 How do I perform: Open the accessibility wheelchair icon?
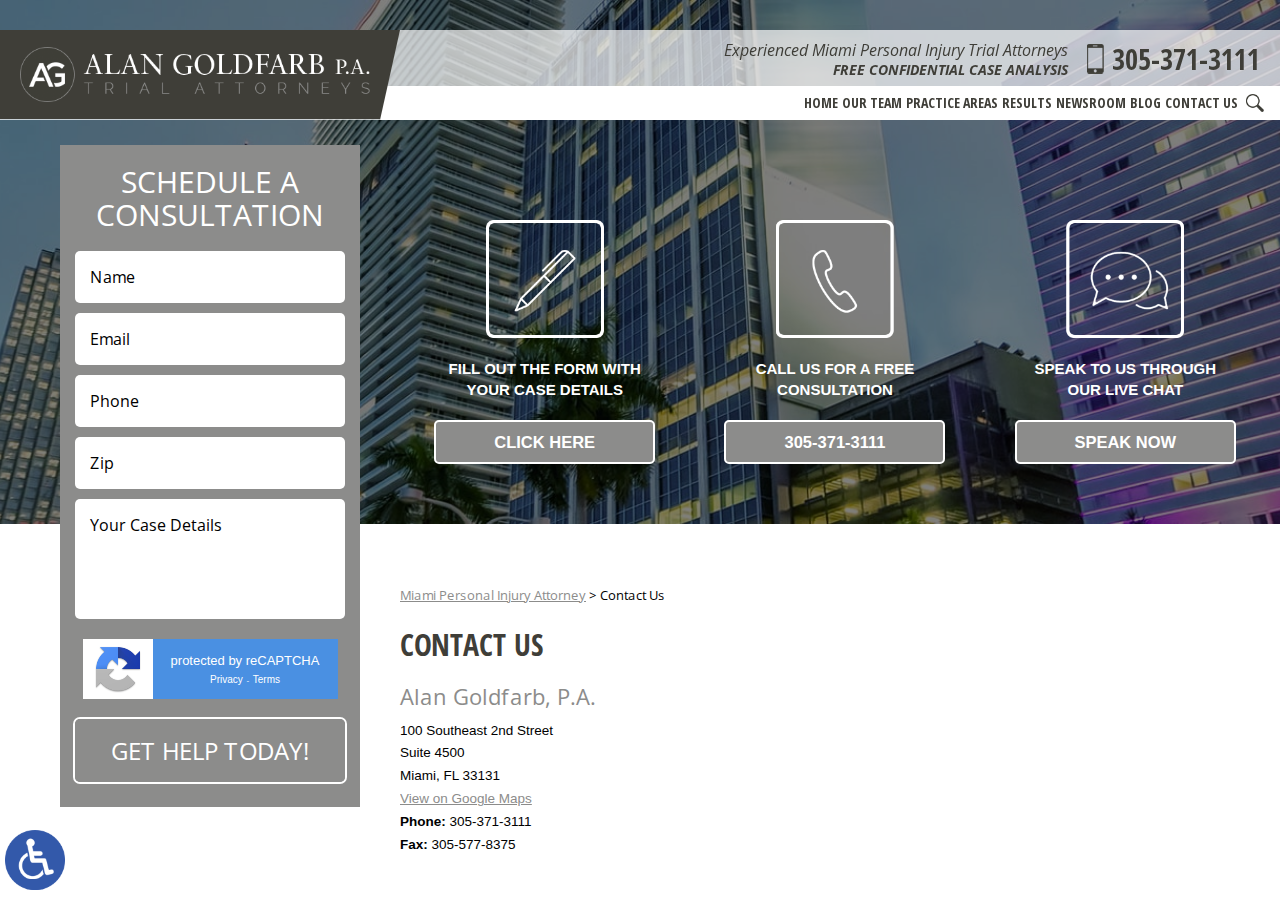(x=35, y=860)
